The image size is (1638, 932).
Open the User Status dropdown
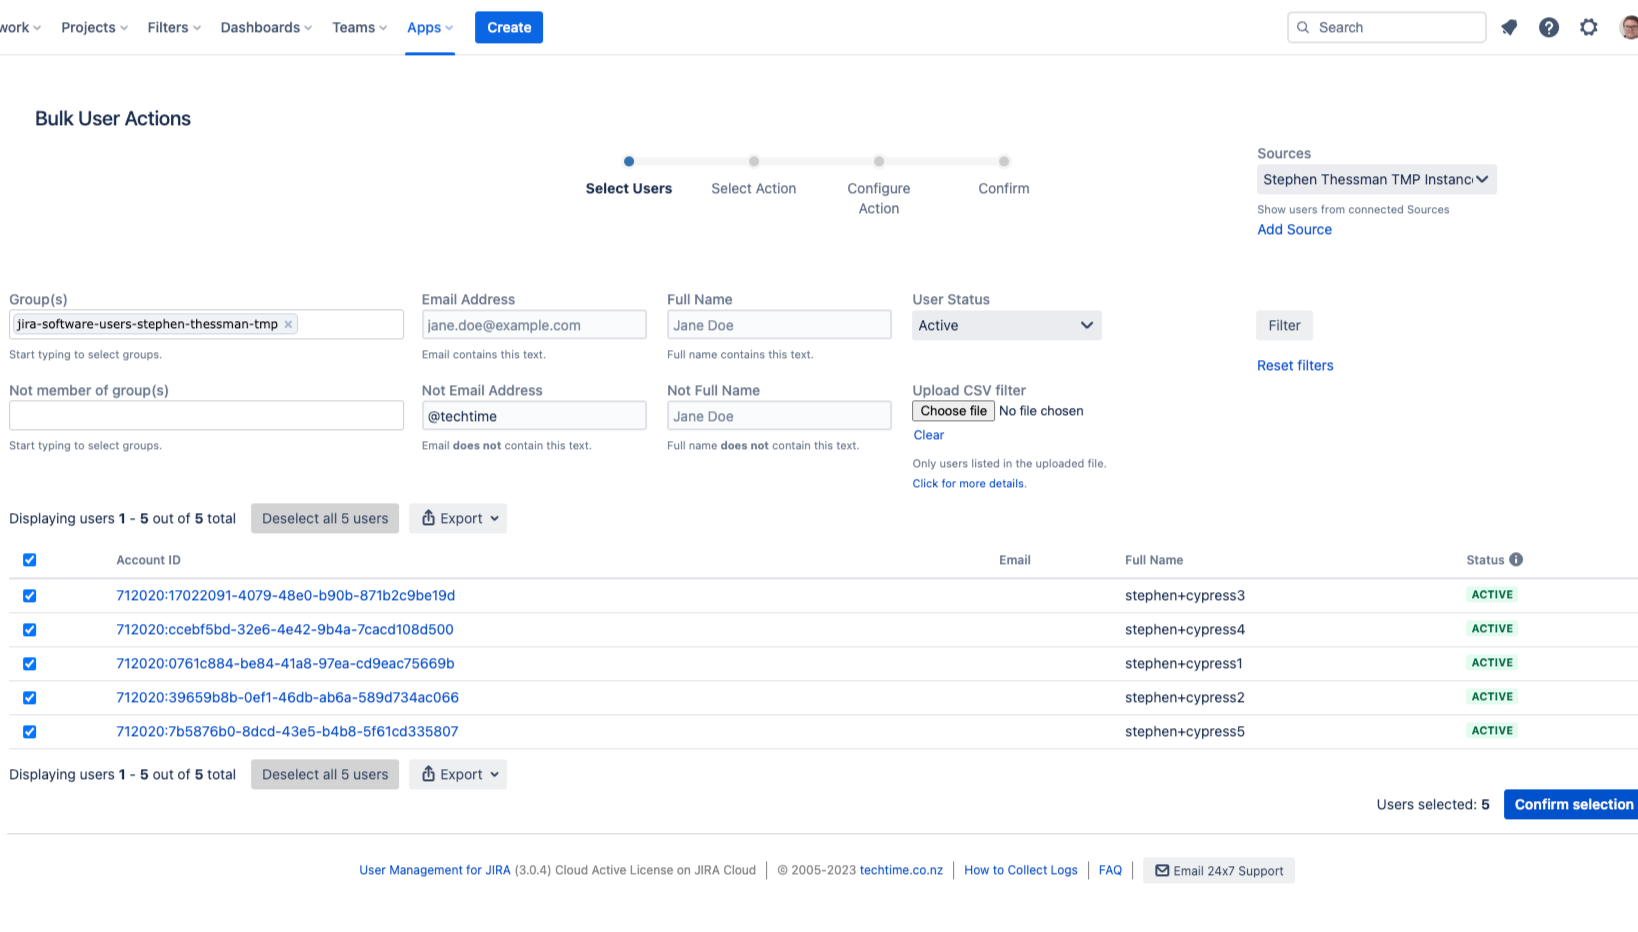click(1006, 325)
